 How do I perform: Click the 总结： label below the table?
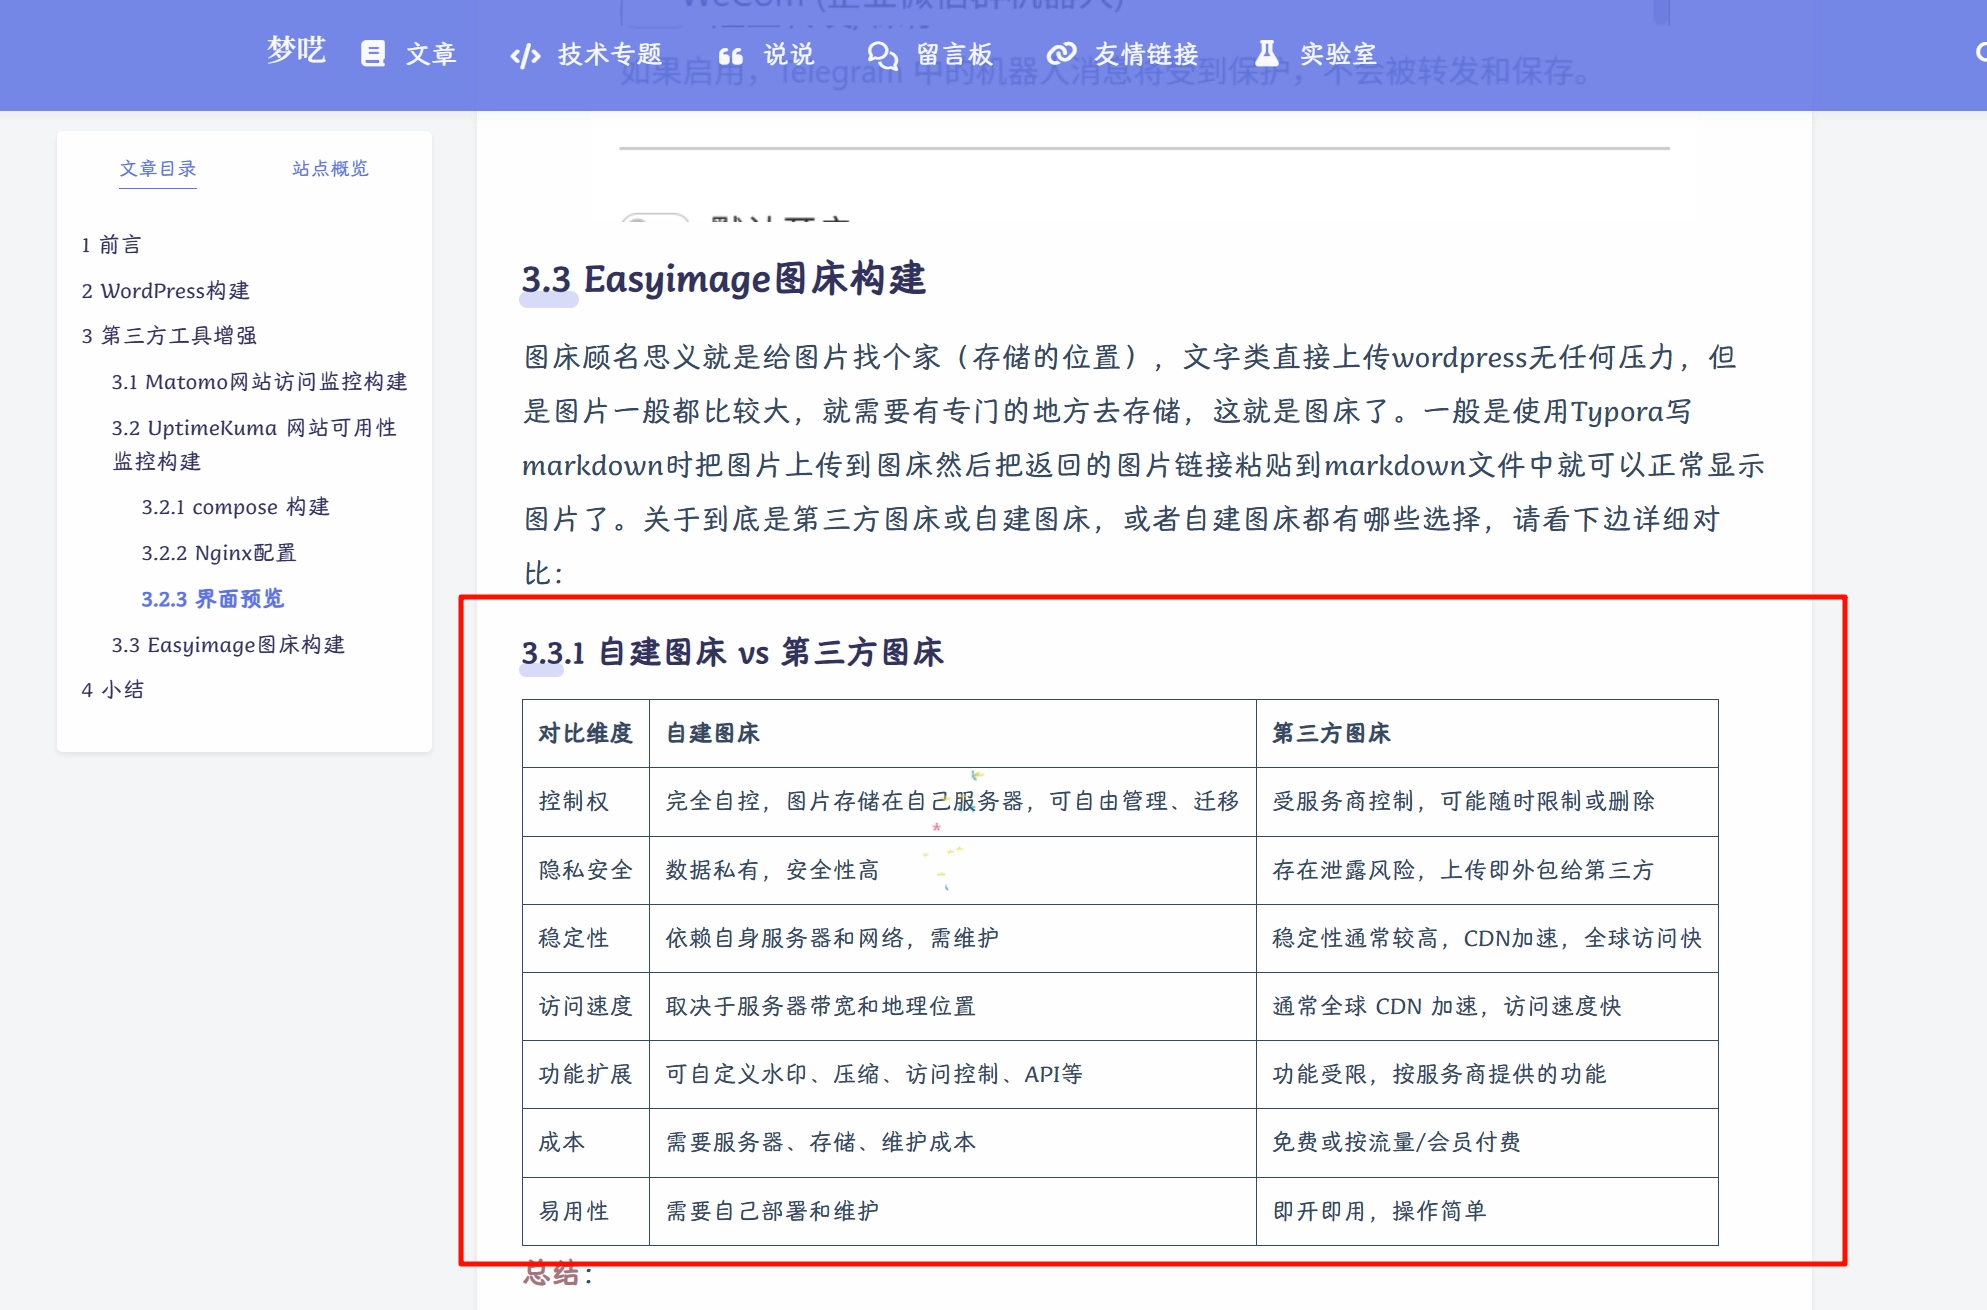(x=558, y=1274)
